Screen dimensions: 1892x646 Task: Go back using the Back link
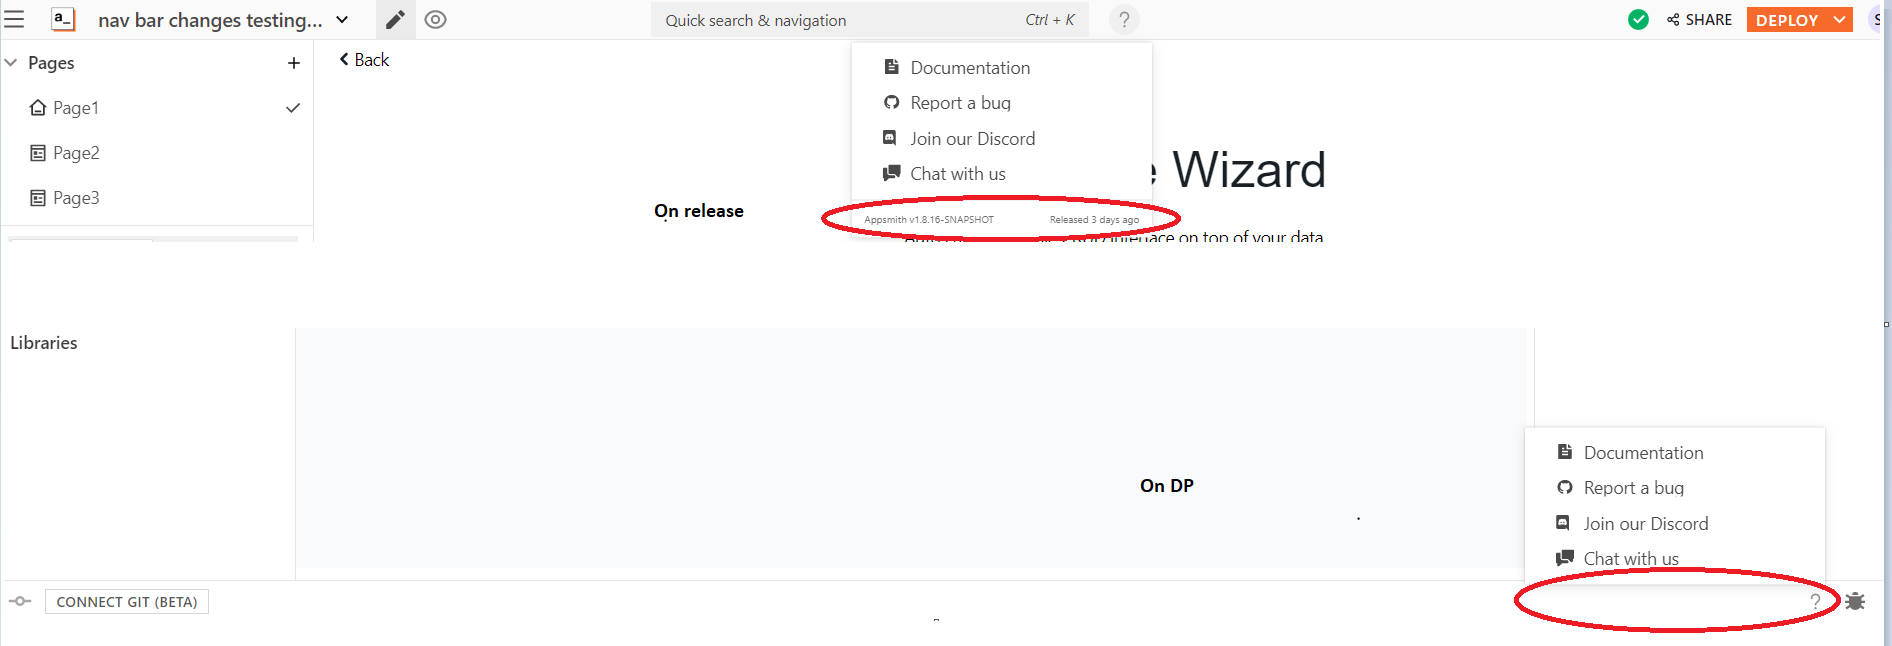(x=364, y=60)
